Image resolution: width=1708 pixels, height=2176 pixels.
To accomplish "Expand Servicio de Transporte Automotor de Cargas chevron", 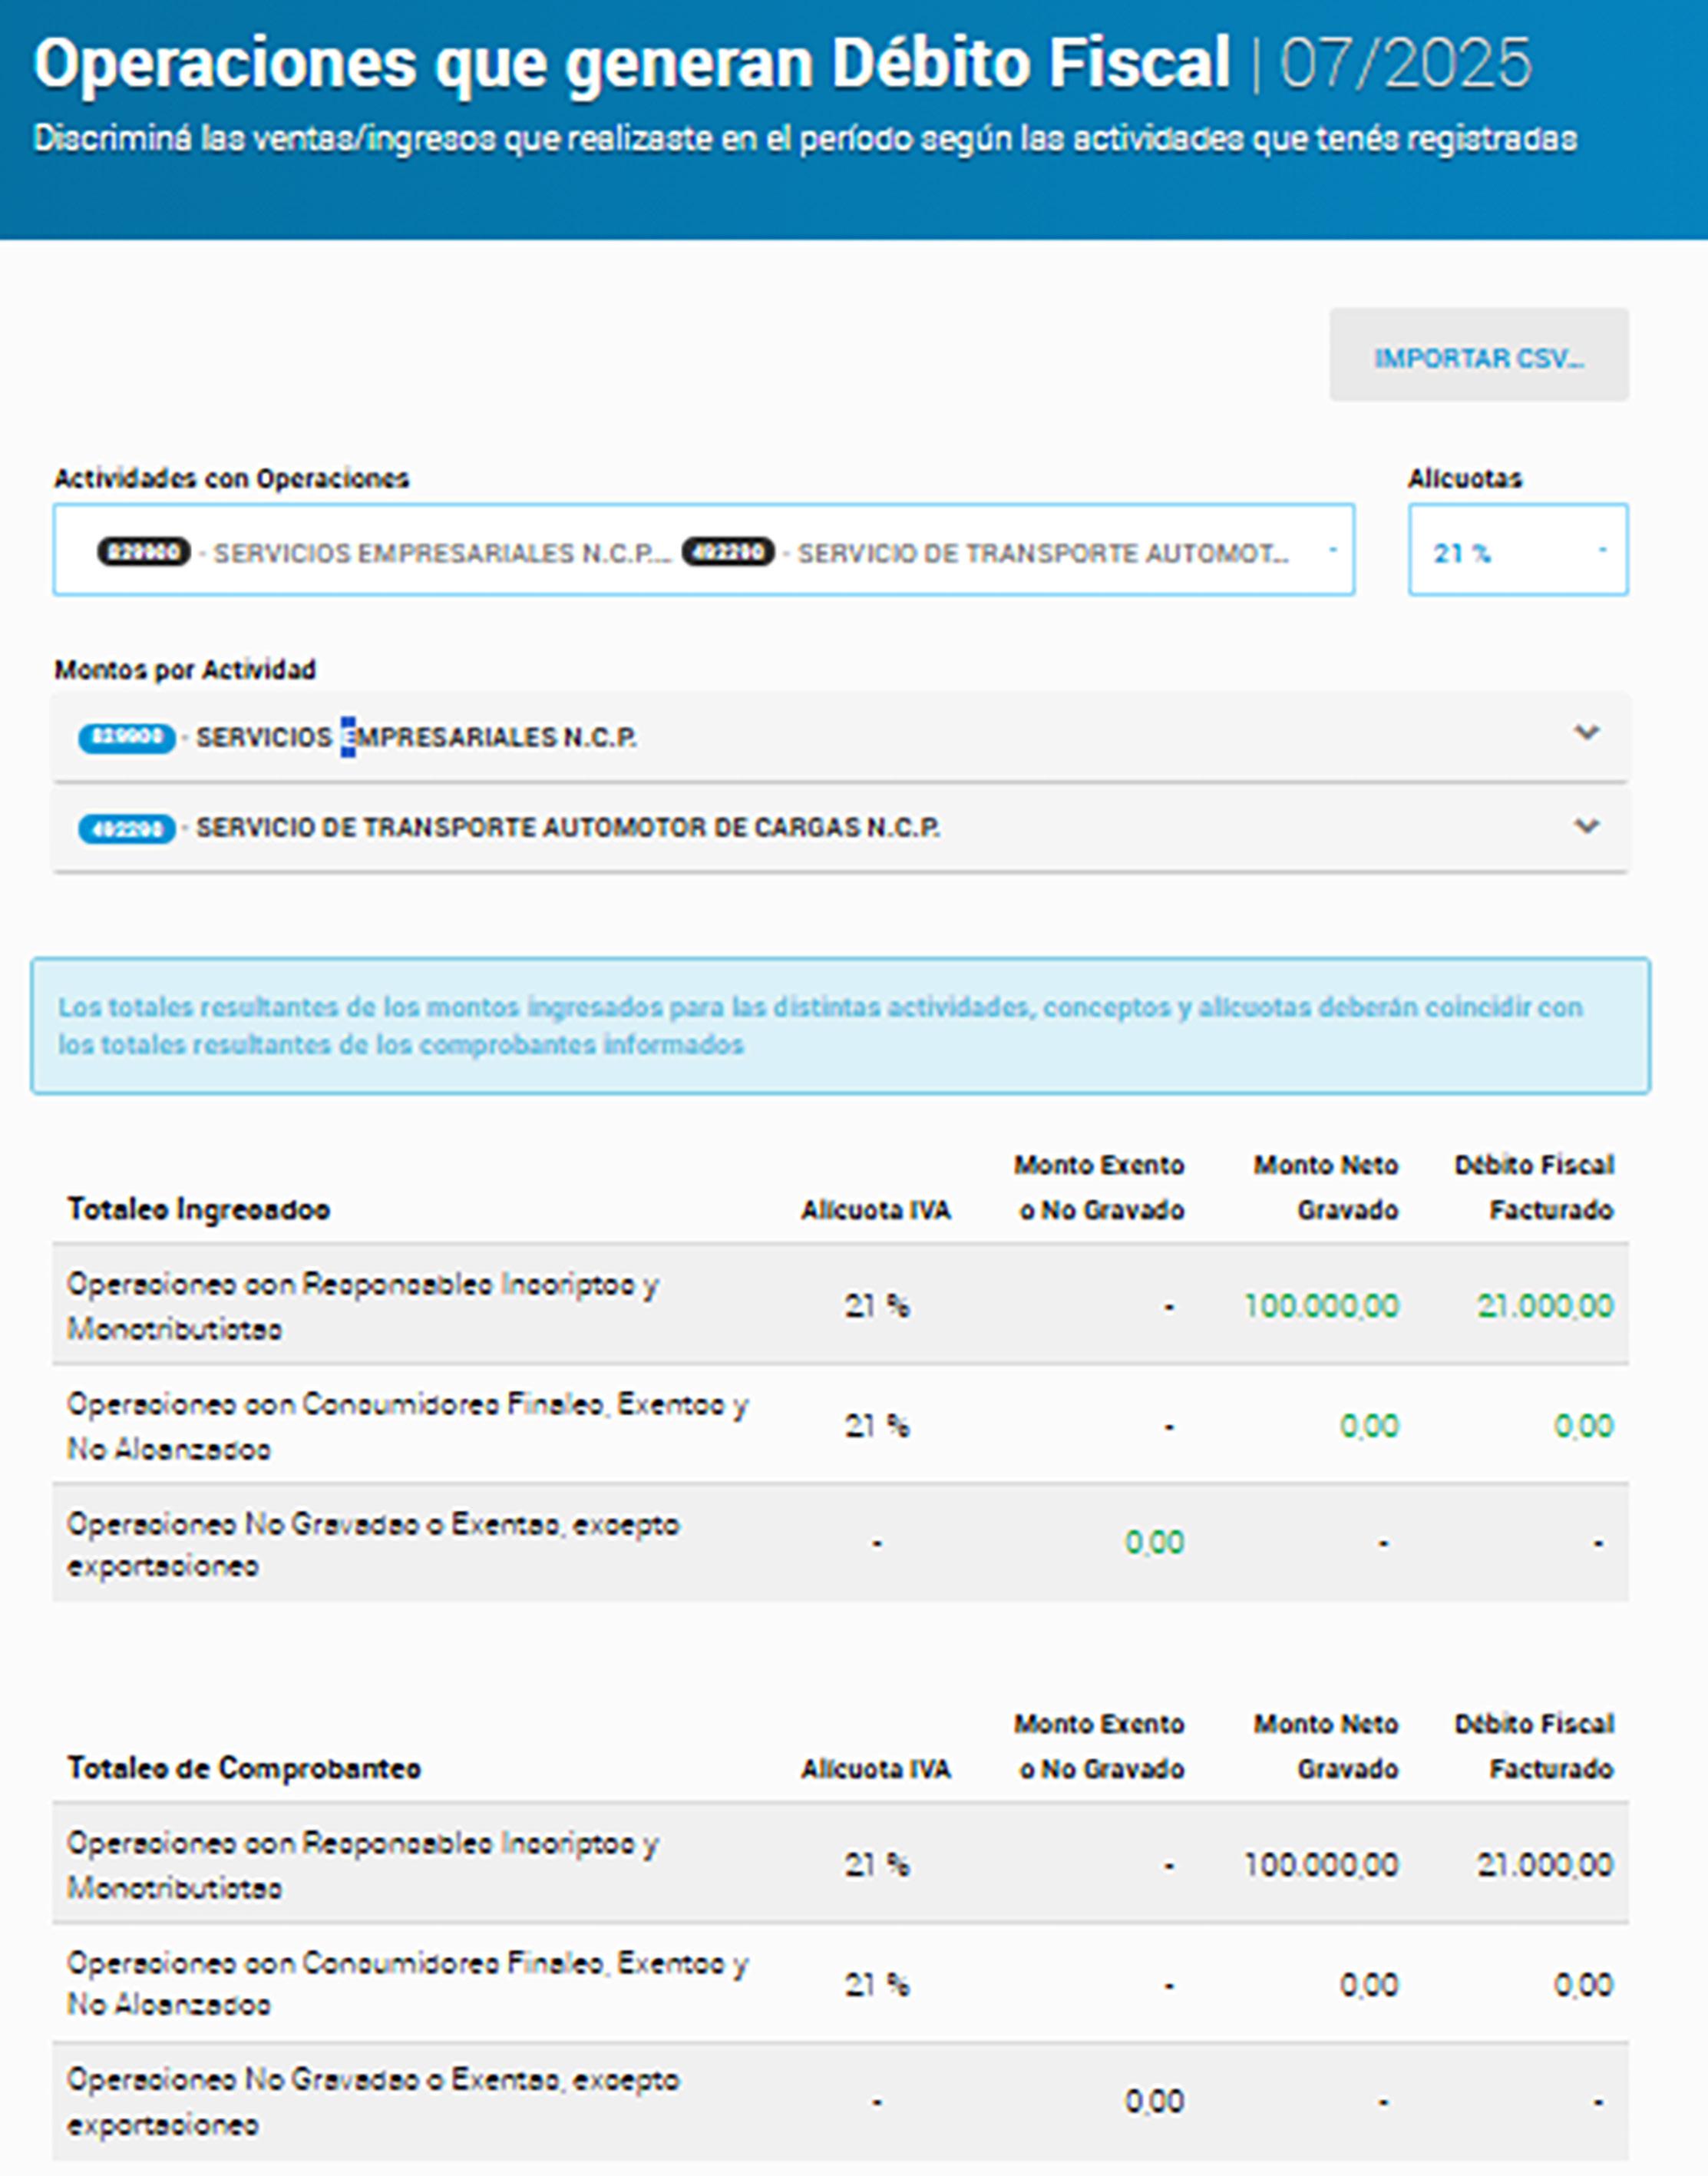I will pos(1586,826).
